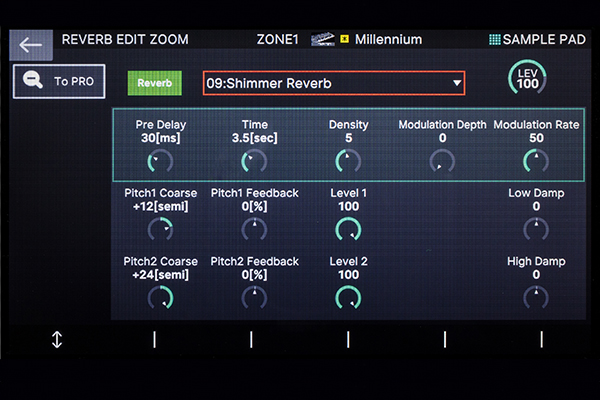Select the LEV 100 level knob

coord(526,78)
